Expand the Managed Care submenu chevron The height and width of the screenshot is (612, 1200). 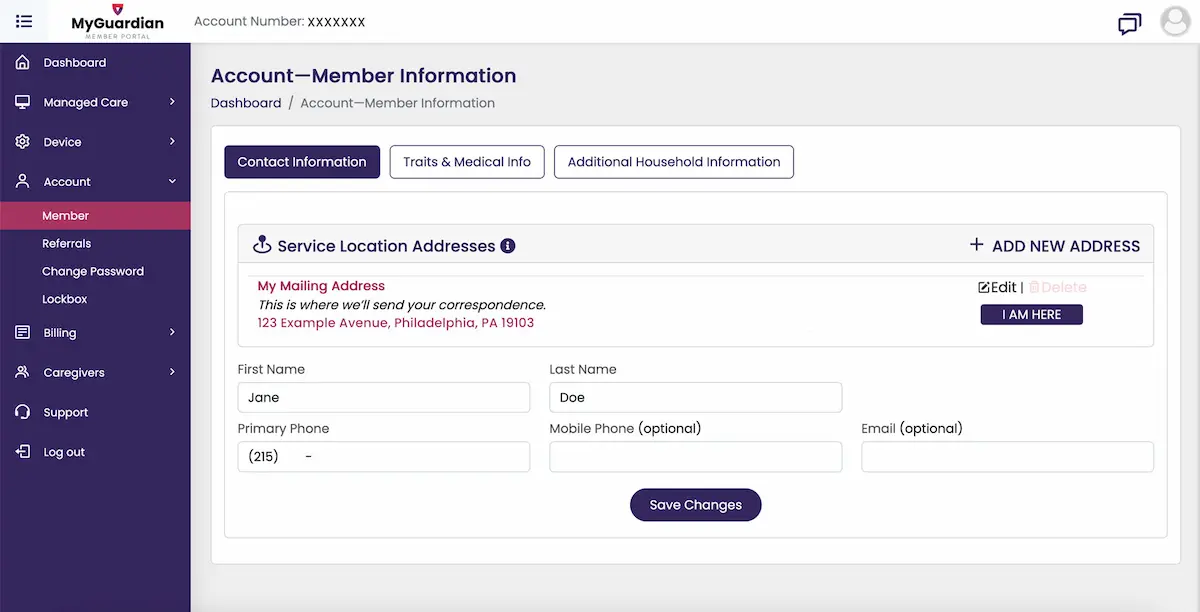tap(172, 102)
